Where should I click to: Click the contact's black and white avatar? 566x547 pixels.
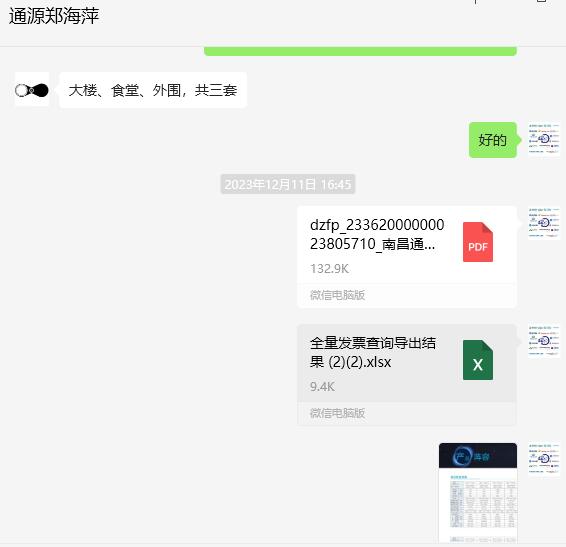[x=32, y=90]
